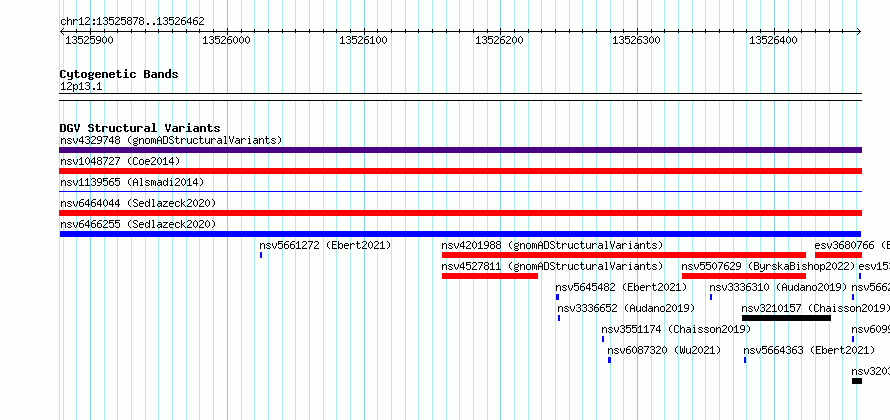The height and width of the screenshot is (420, 890).
Task: Click the thin blue line for nsv1139565
Action: [460, 191]
